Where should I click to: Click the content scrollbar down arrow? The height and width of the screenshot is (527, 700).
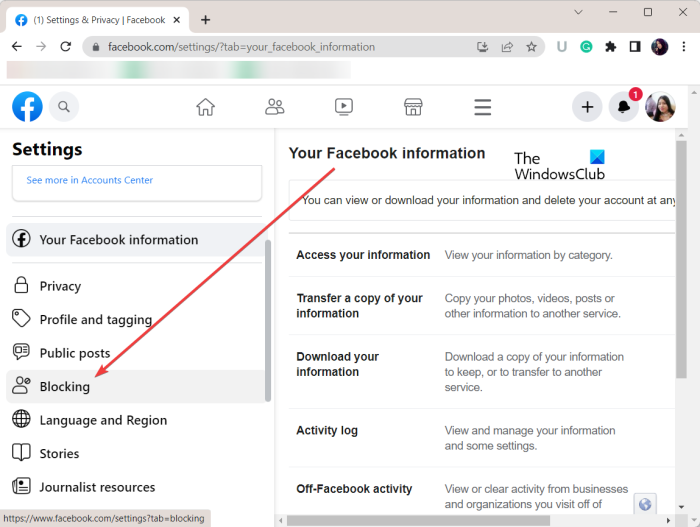(681, 507)
